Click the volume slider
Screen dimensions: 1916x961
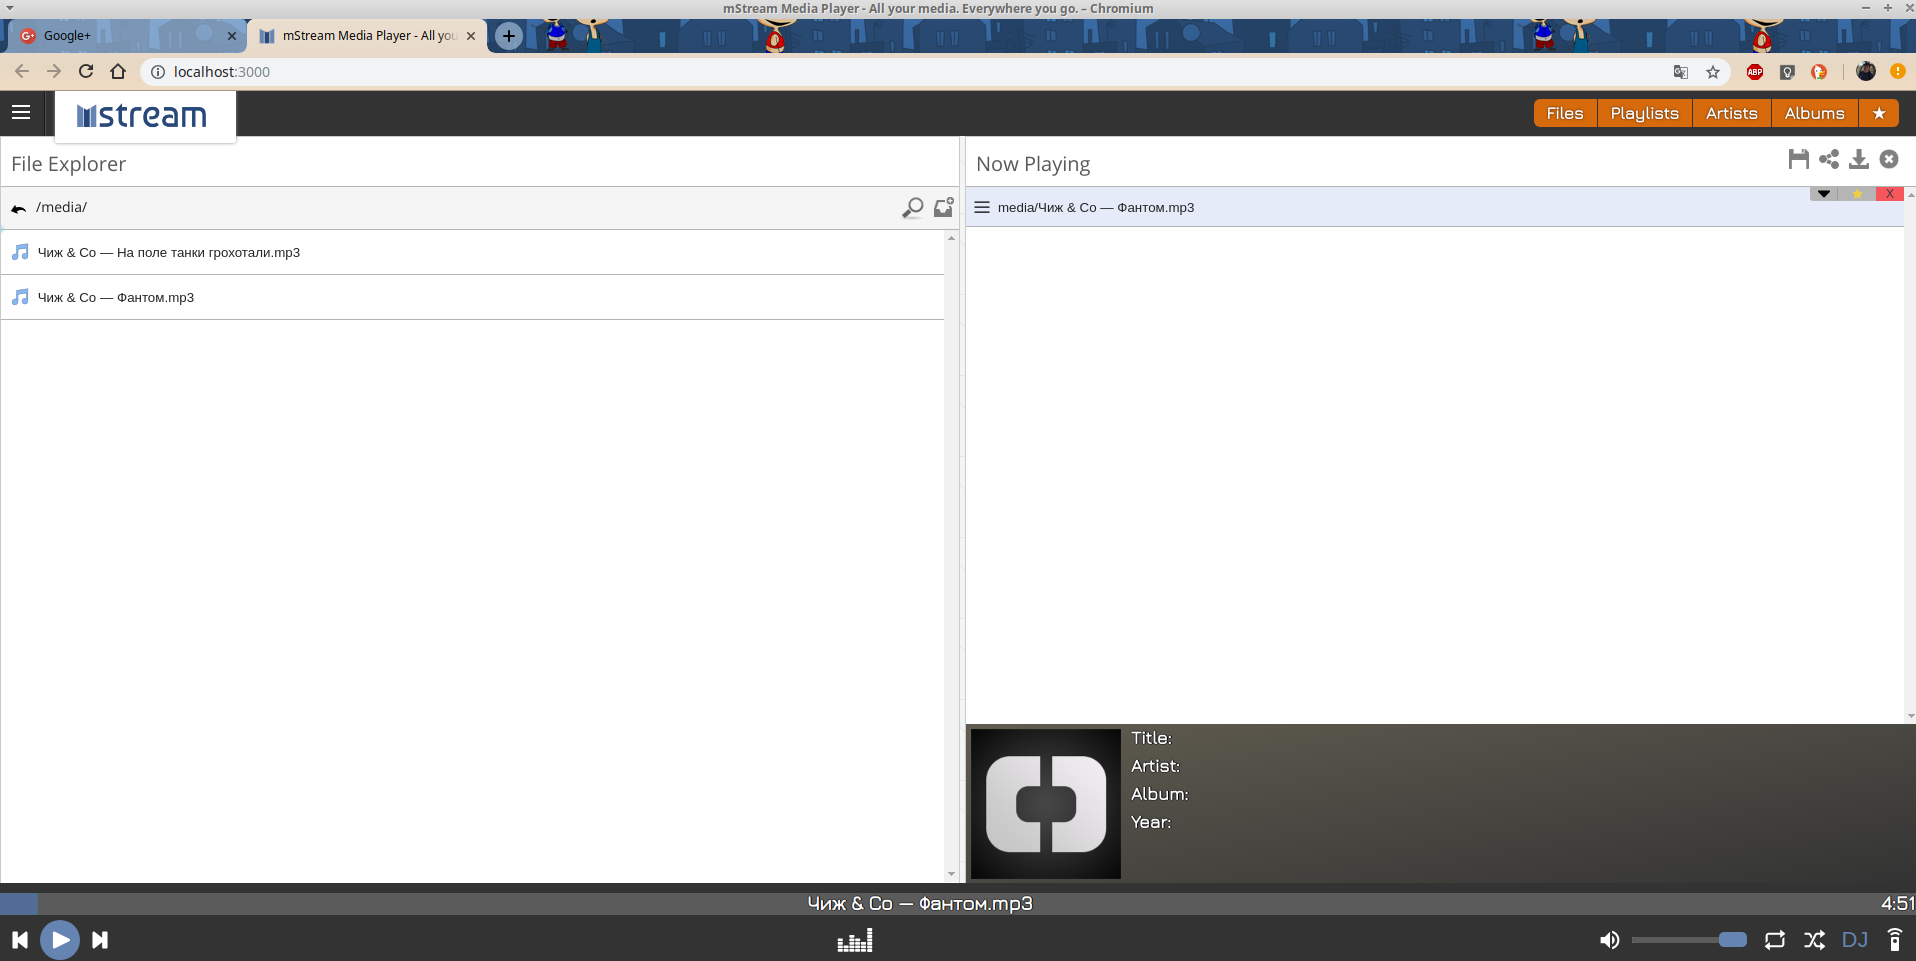1688,940
